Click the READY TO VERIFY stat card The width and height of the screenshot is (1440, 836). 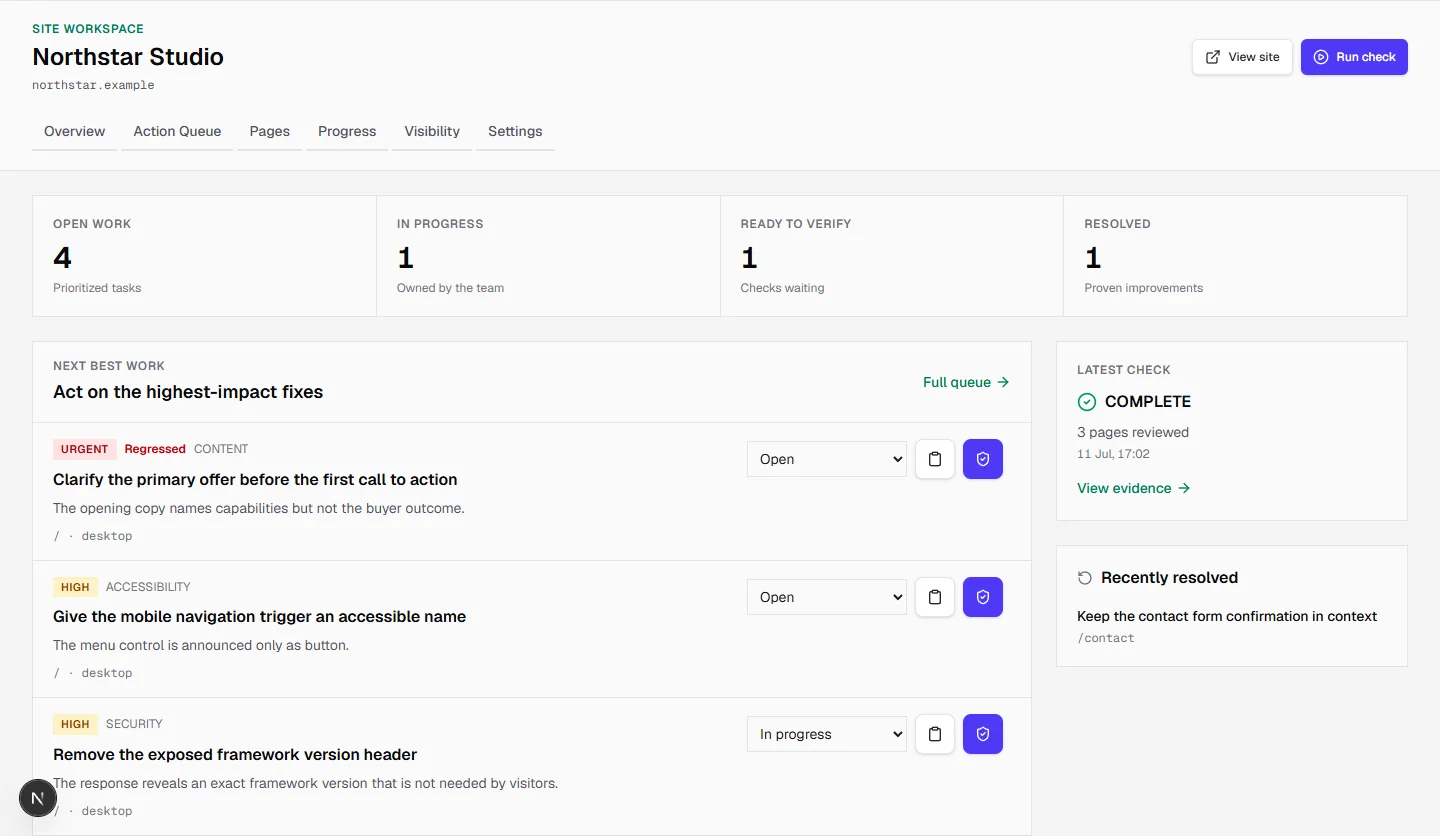(x=892, y=256)
